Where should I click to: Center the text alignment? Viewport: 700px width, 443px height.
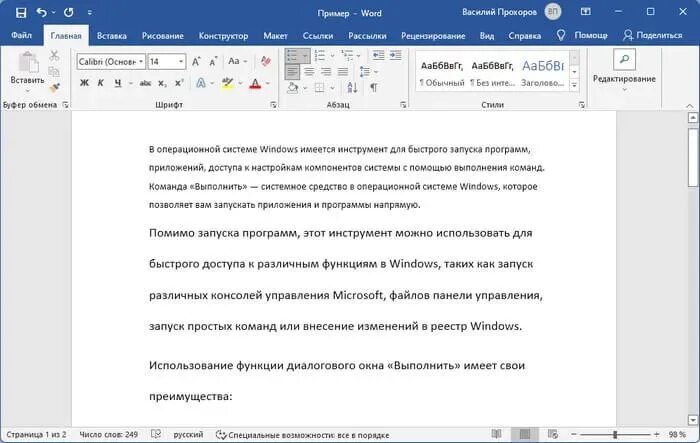point(309,72)
